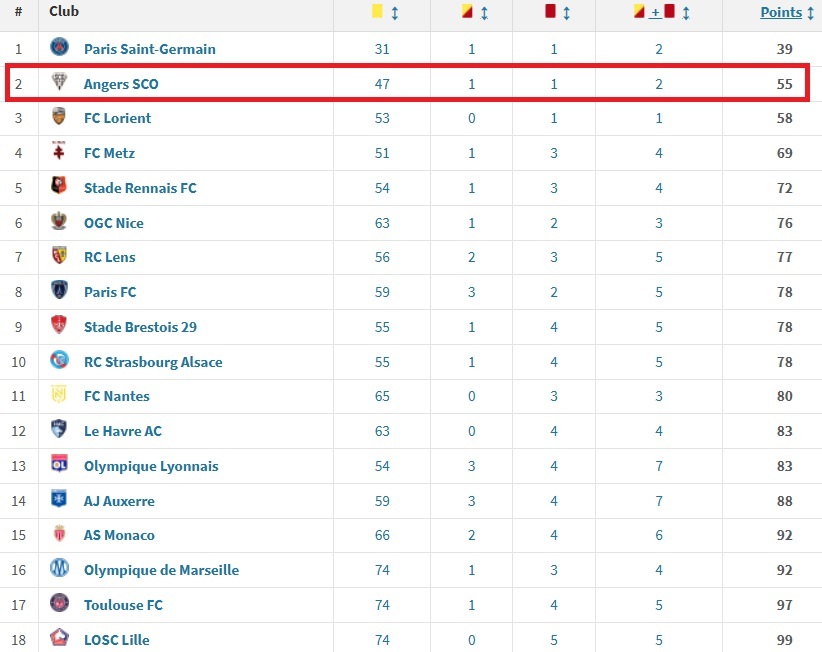Open the Toulouse FC club link
The image size is (822, 652).
[123, 605]
